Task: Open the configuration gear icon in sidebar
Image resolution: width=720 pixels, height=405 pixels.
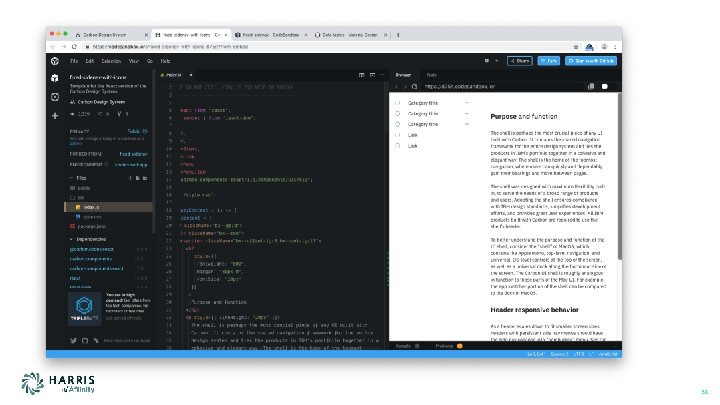Action: tap(55, 97)
